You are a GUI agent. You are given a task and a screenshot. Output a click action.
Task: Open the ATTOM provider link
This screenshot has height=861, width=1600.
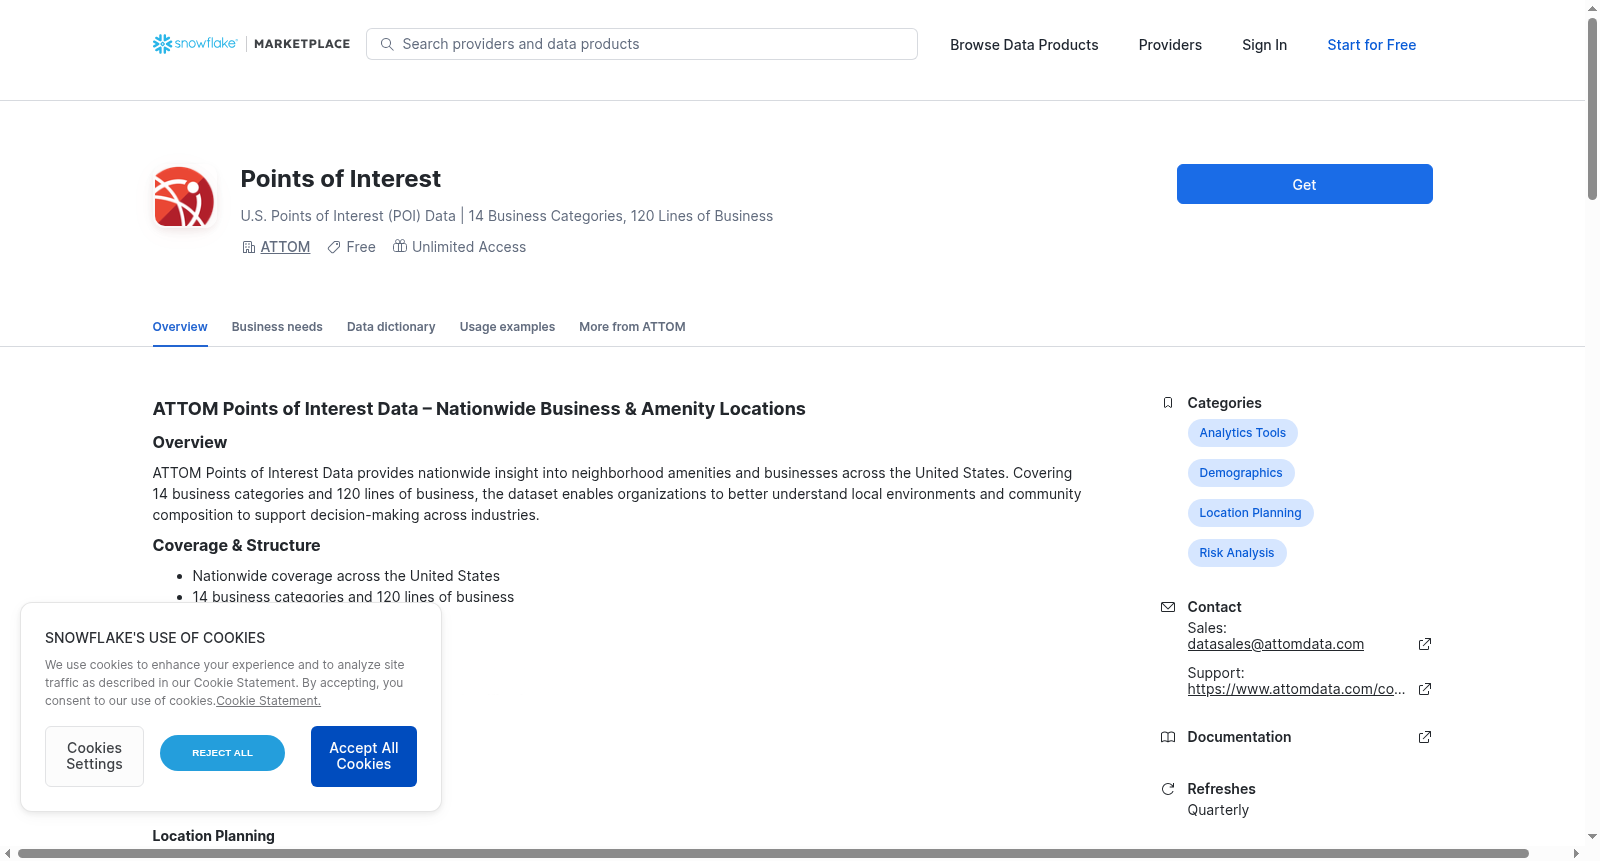click(x=285, y=247)
